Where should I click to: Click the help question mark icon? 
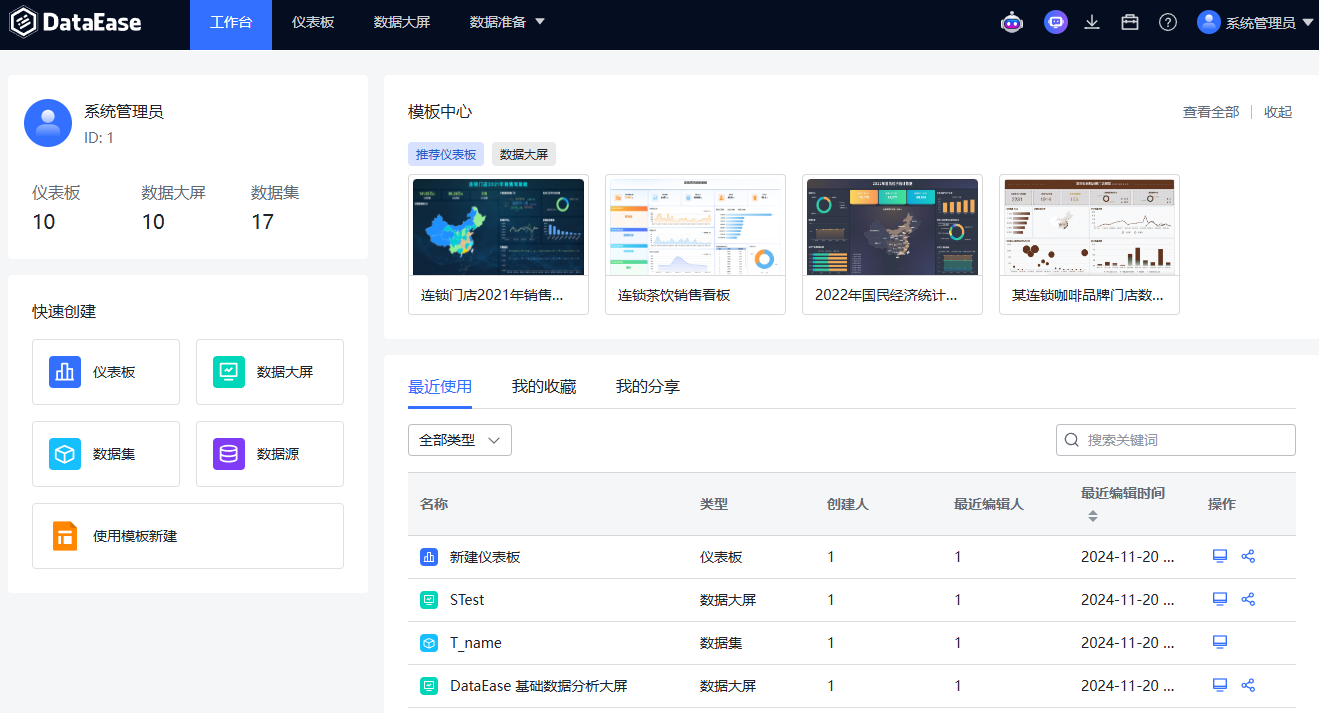coord(1168,22)
